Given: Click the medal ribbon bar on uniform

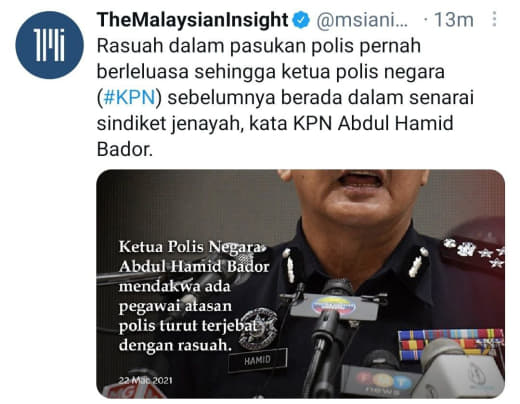Looking at the screenshot, I should point(451,344).
